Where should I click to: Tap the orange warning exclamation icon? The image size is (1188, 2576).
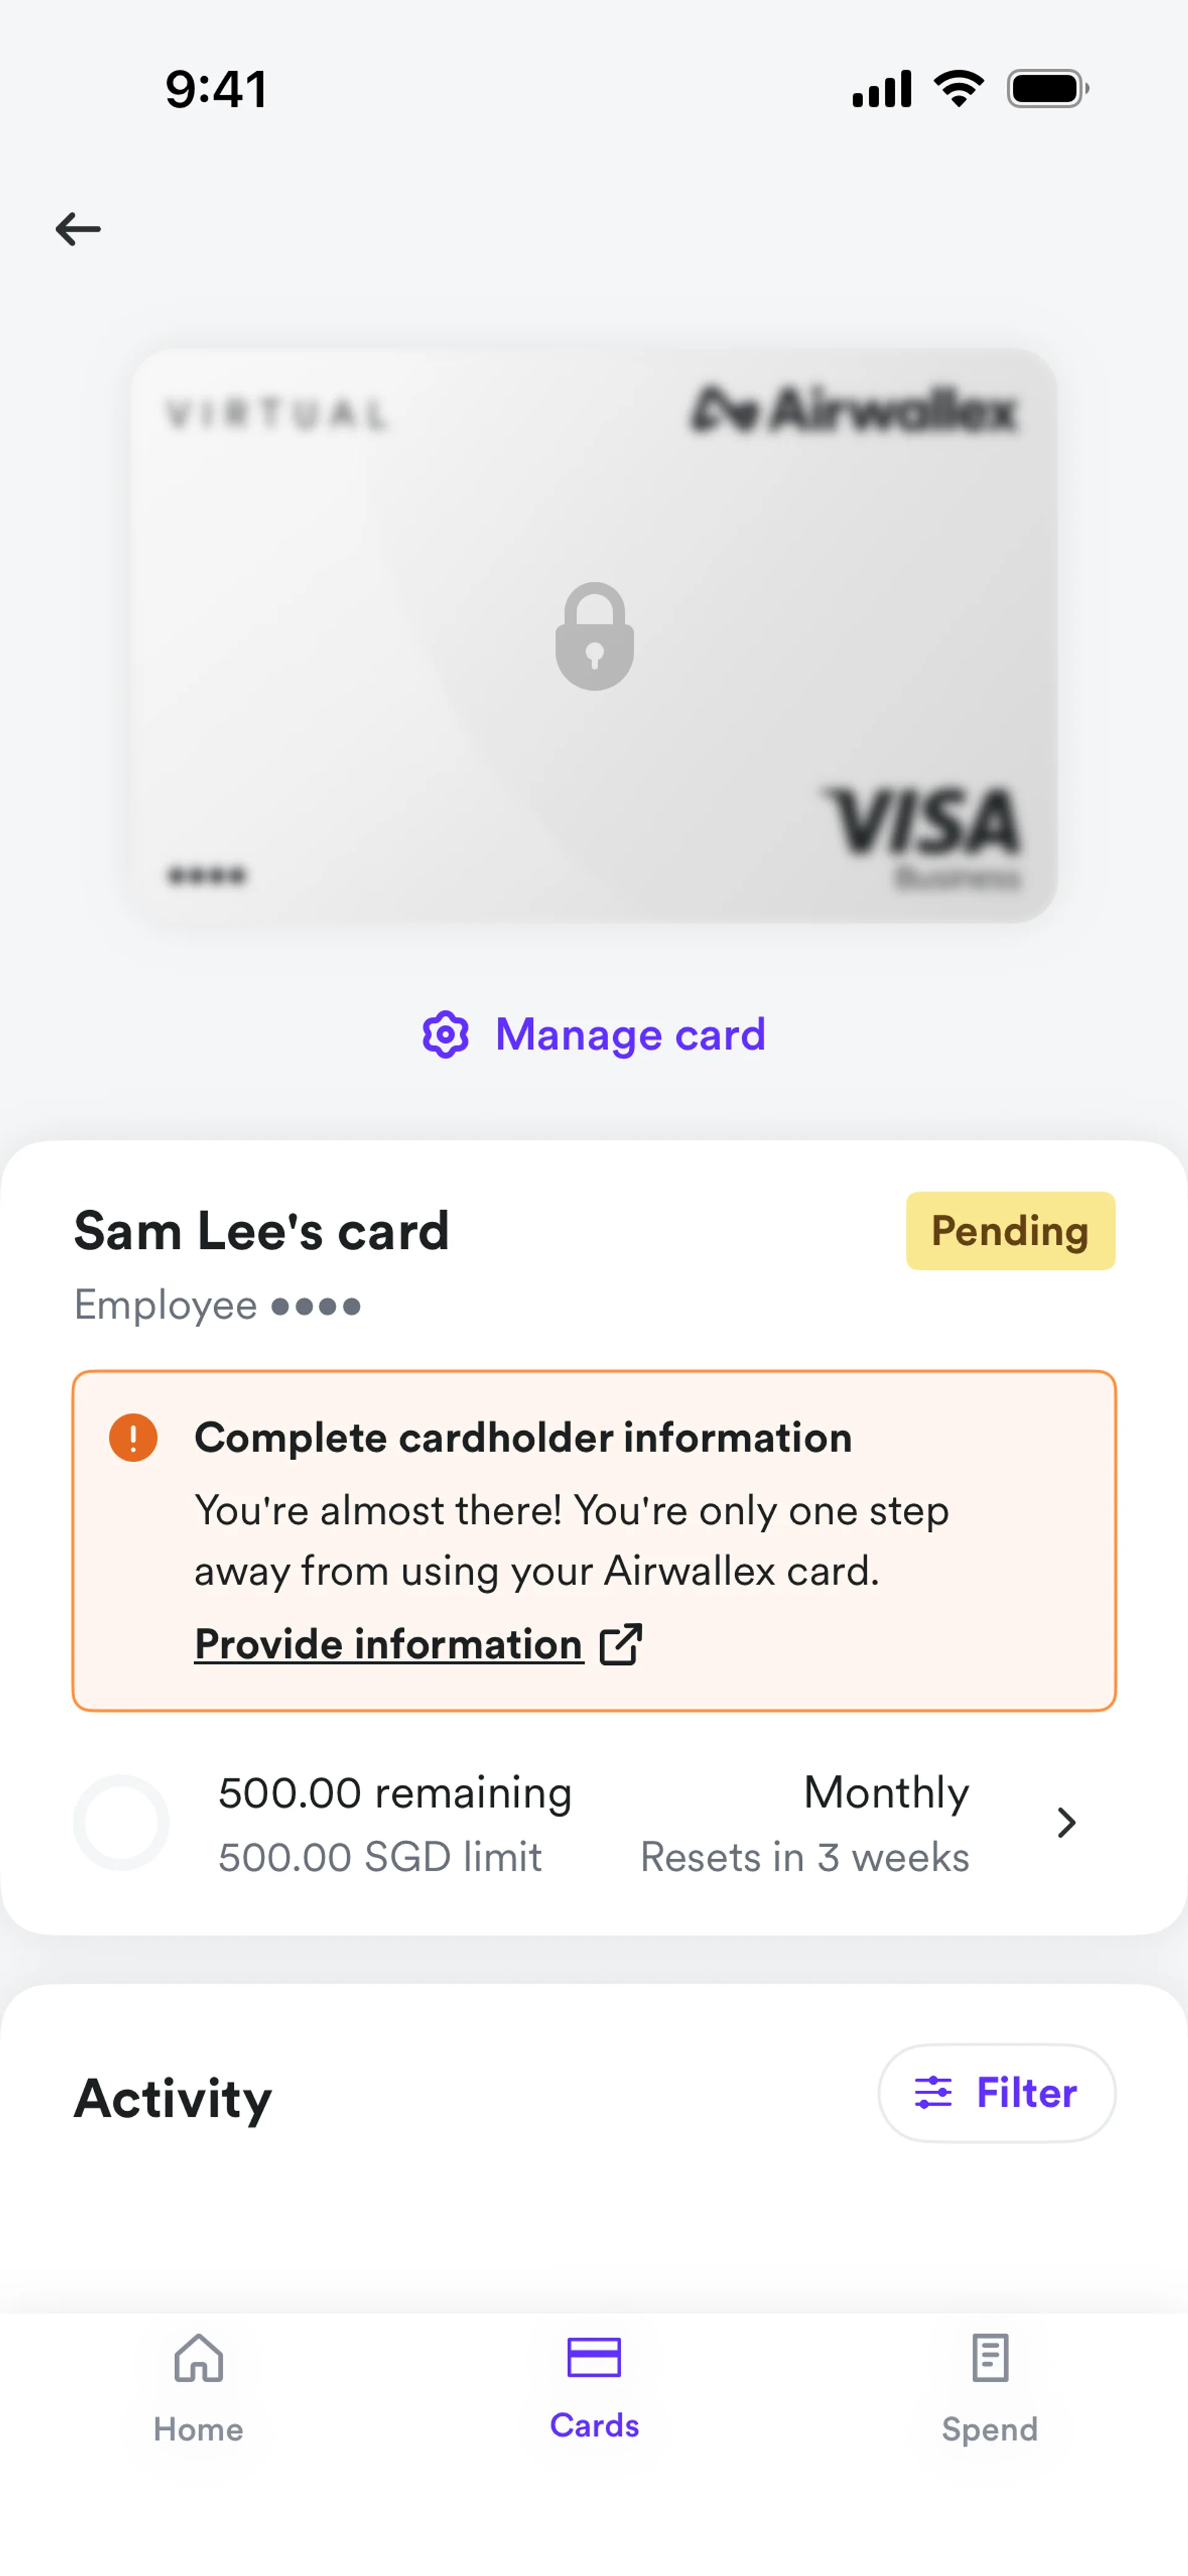(x=133, y=1437)
